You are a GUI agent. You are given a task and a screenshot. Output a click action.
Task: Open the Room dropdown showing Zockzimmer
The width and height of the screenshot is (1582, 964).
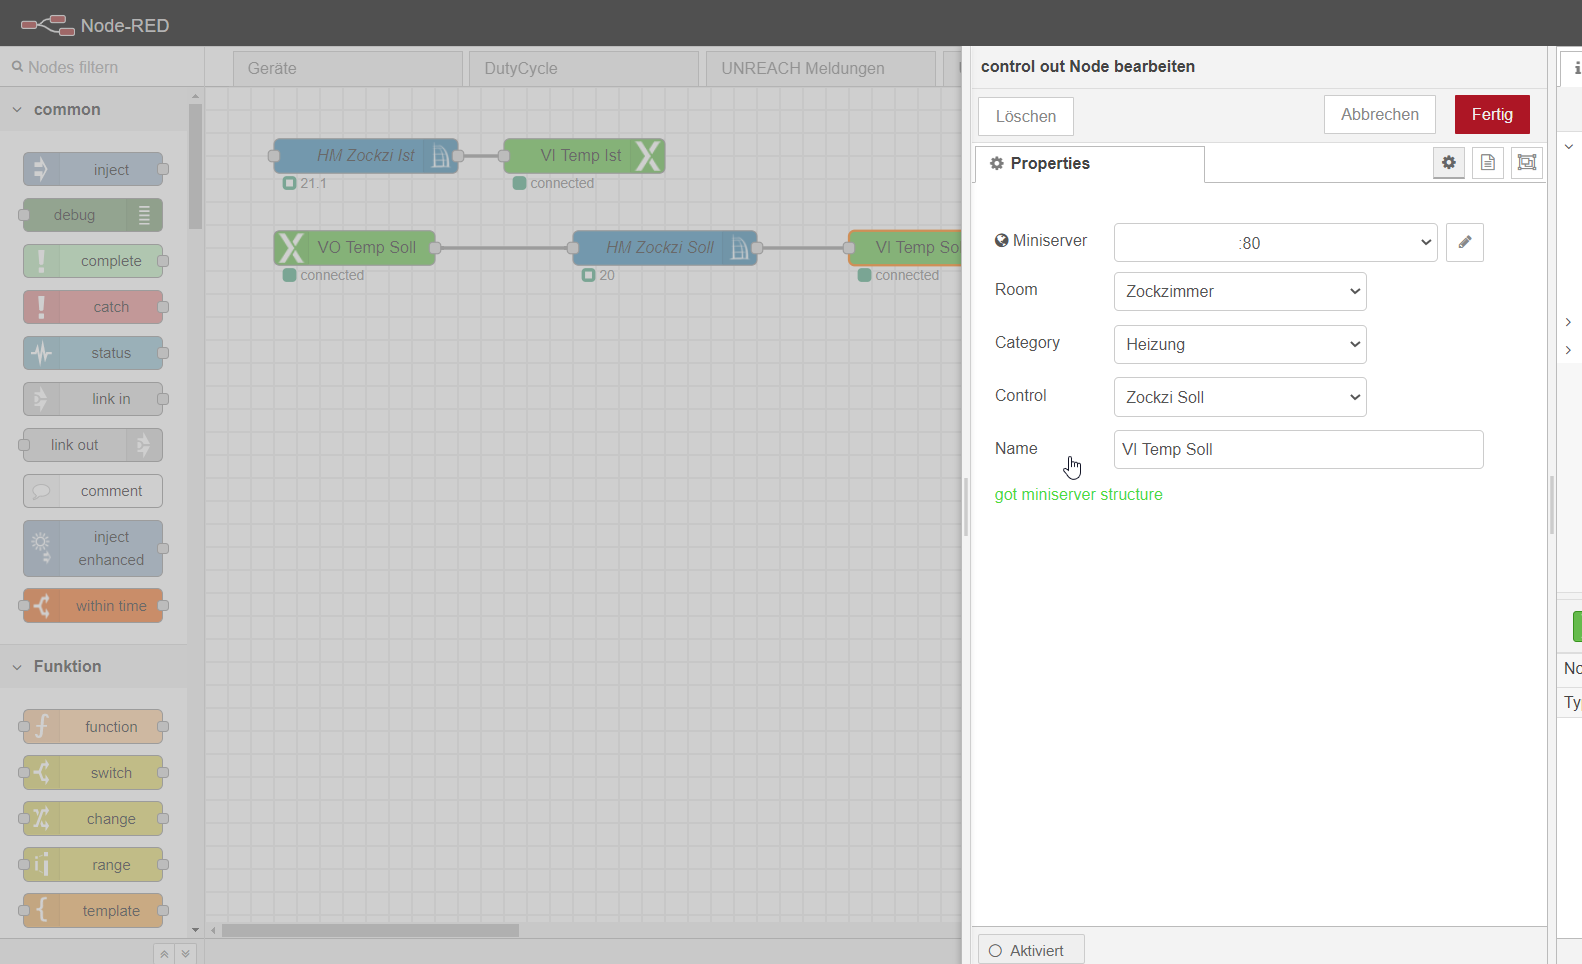(1239, 291)
